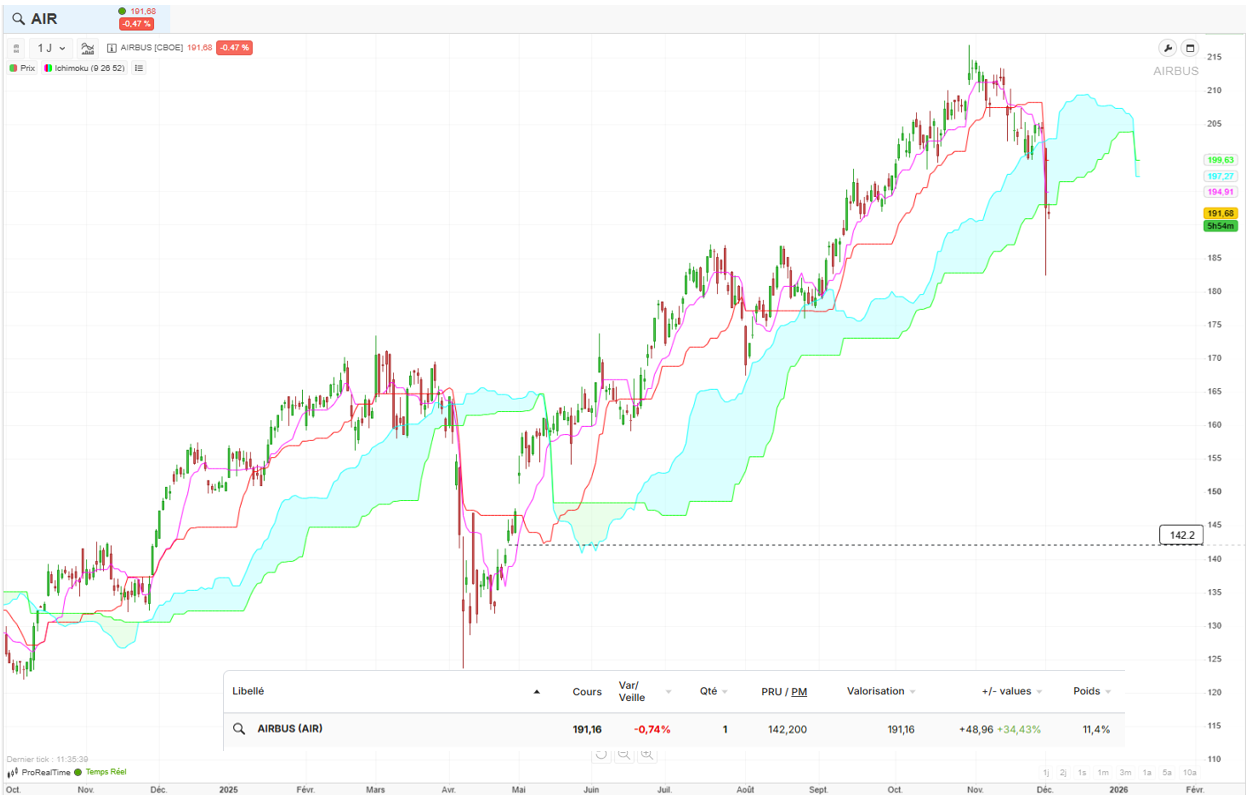Click the 11,4% weight cell
Screen dimensions: 1247x799
[1096, 729]
